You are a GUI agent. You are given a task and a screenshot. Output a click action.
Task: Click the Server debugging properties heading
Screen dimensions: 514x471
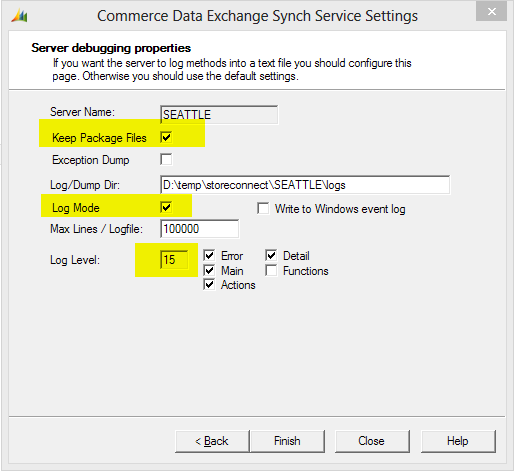pyautogui.click(x=111, y=48)
